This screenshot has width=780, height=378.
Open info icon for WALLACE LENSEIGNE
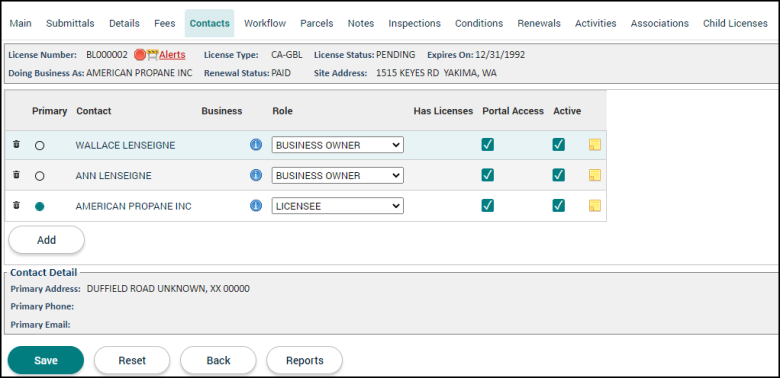[x=256, y=145]
